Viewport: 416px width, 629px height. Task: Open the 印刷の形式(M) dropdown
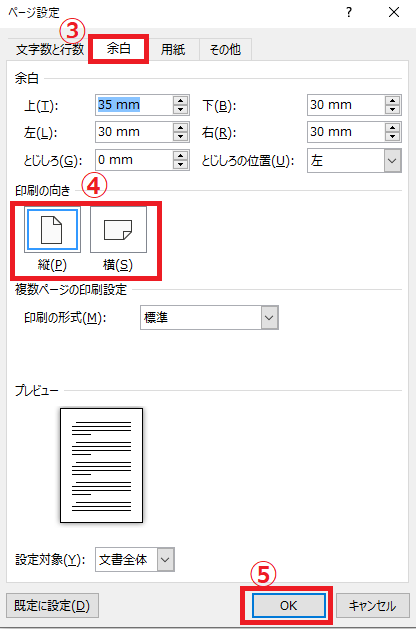(209, 318)
